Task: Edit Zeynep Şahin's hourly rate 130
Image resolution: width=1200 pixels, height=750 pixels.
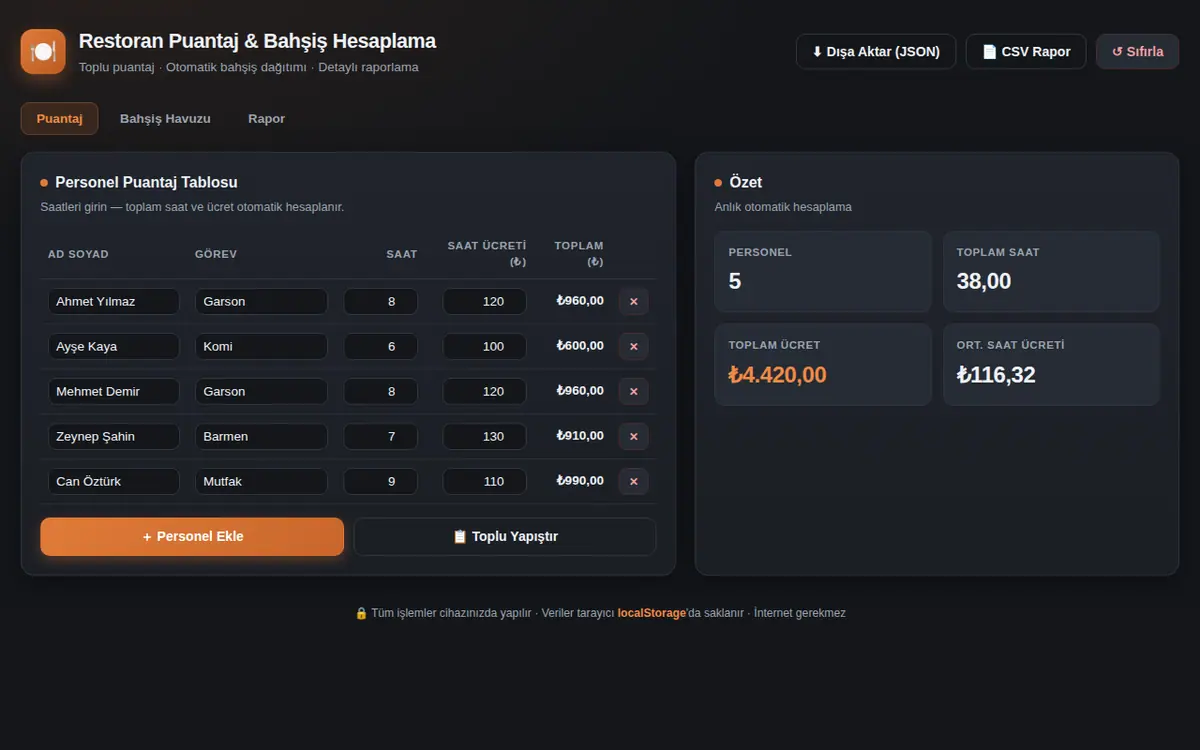Action: (x=485, y=437)
